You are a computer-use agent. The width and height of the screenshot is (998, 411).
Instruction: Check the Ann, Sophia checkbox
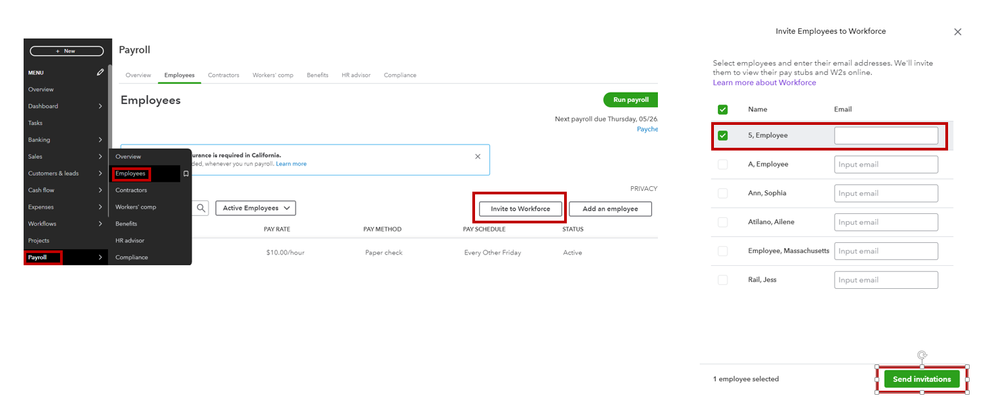[x=722, y=193]
